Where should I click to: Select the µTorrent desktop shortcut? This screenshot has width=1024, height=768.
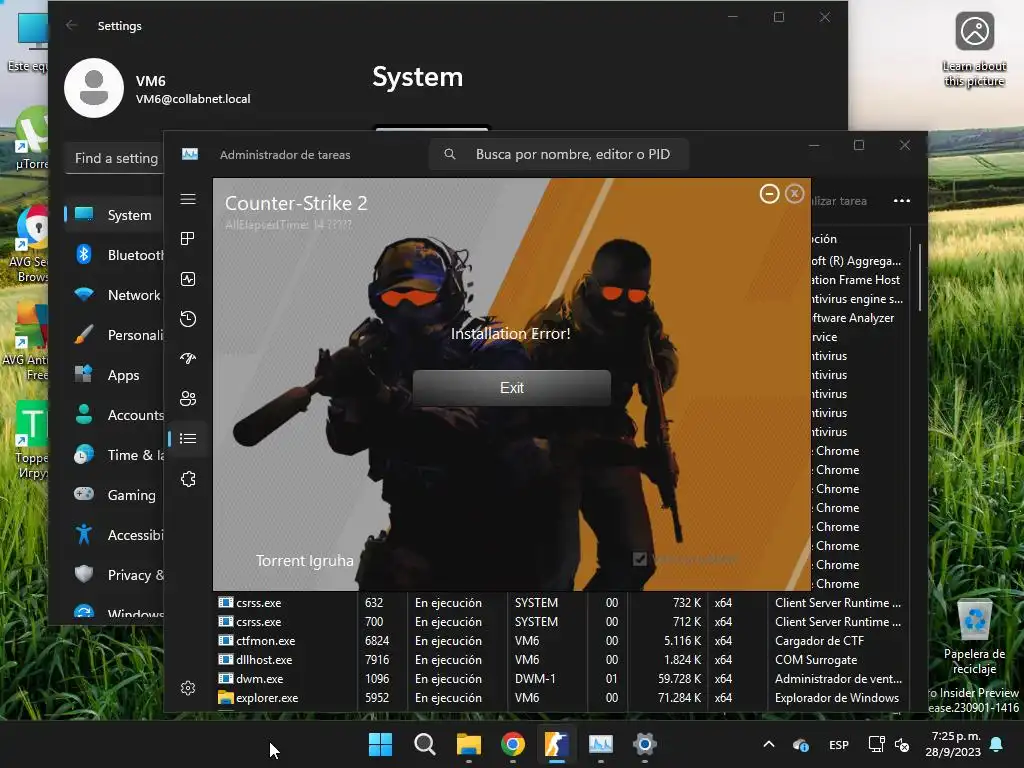31,138
